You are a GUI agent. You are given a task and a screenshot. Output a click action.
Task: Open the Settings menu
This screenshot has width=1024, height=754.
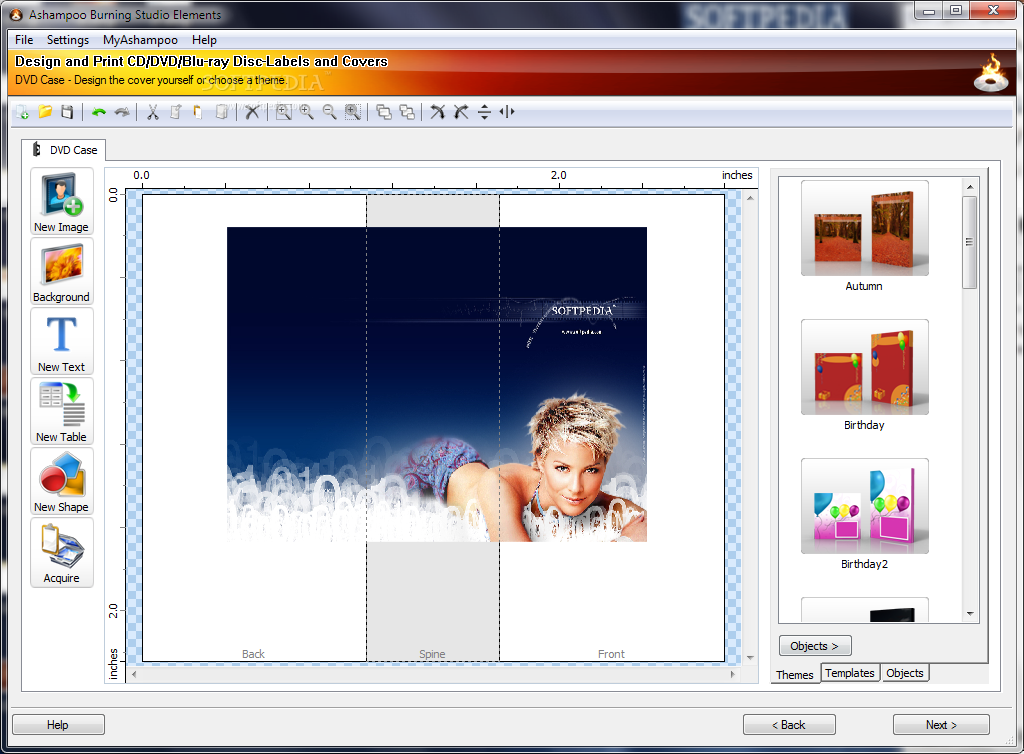pyautogui.click(x=68, y=40)
